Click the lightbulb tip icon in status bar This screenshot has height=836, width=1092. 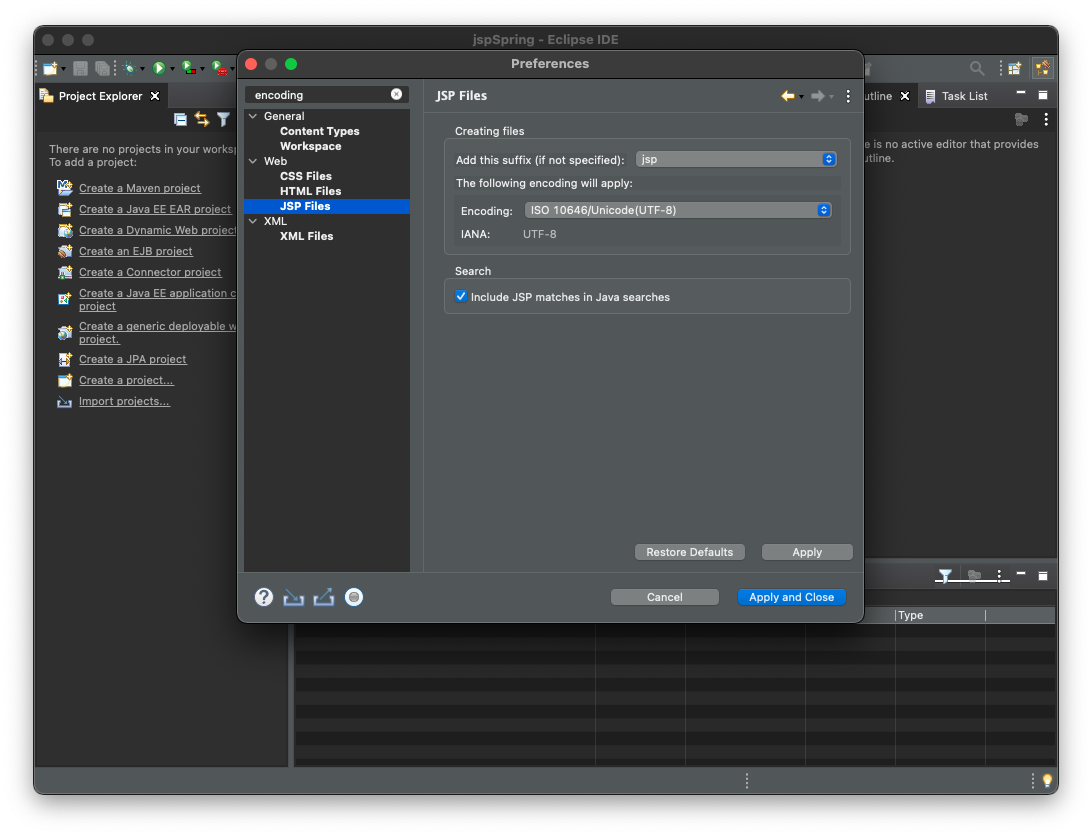(x=1047, y=781)
